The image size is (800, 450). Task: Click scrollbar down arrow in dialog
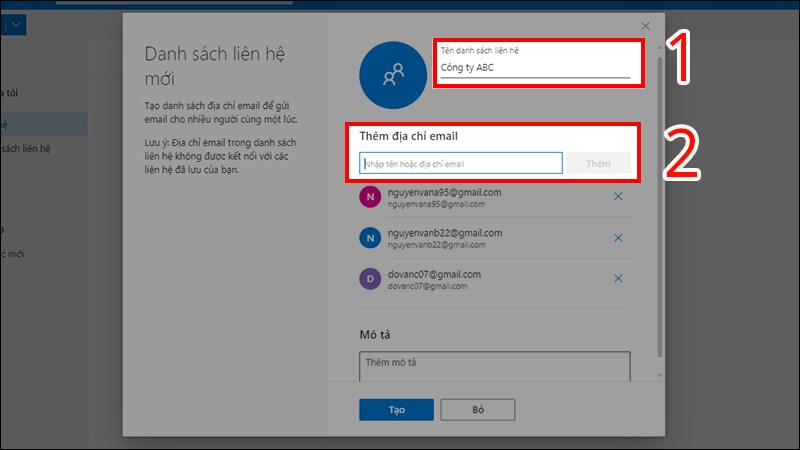point(660,375)
